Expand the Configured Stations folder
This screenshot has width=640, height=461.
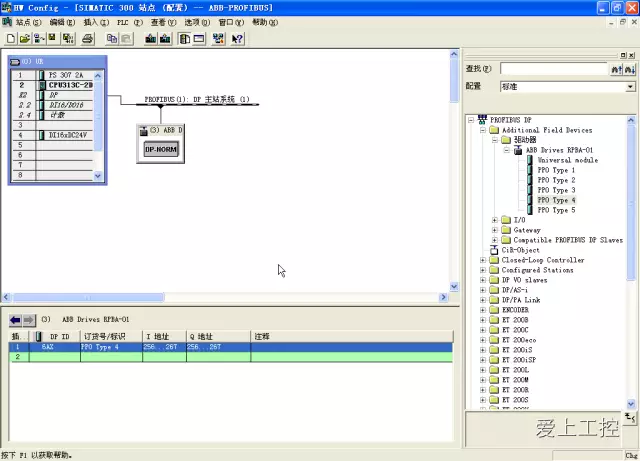[483, 270]
